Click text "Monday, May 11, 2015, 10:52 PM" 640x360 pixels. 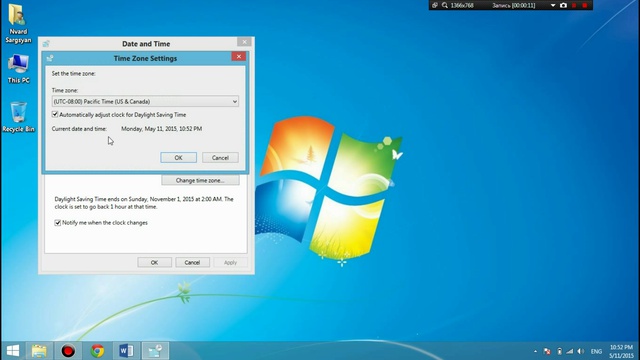tap(162, 129)
